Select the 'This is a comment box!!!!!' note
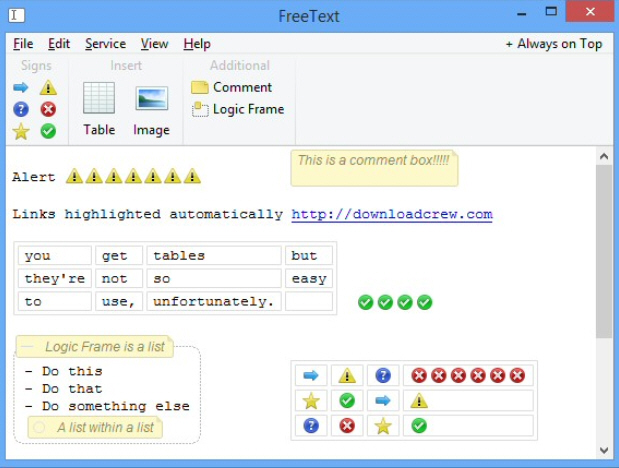The height and width of the screenshot is (468, 619). (374, 168)
